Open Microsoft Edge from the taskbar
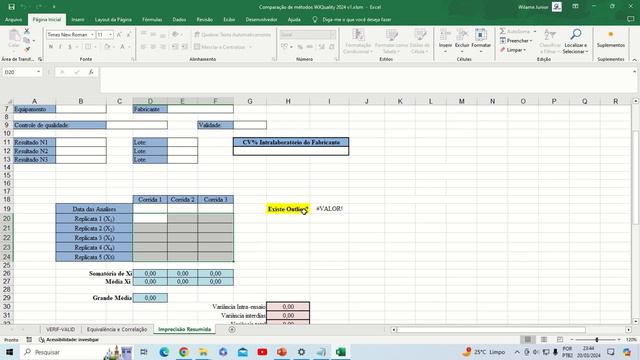640x360 pixels. 164,352
